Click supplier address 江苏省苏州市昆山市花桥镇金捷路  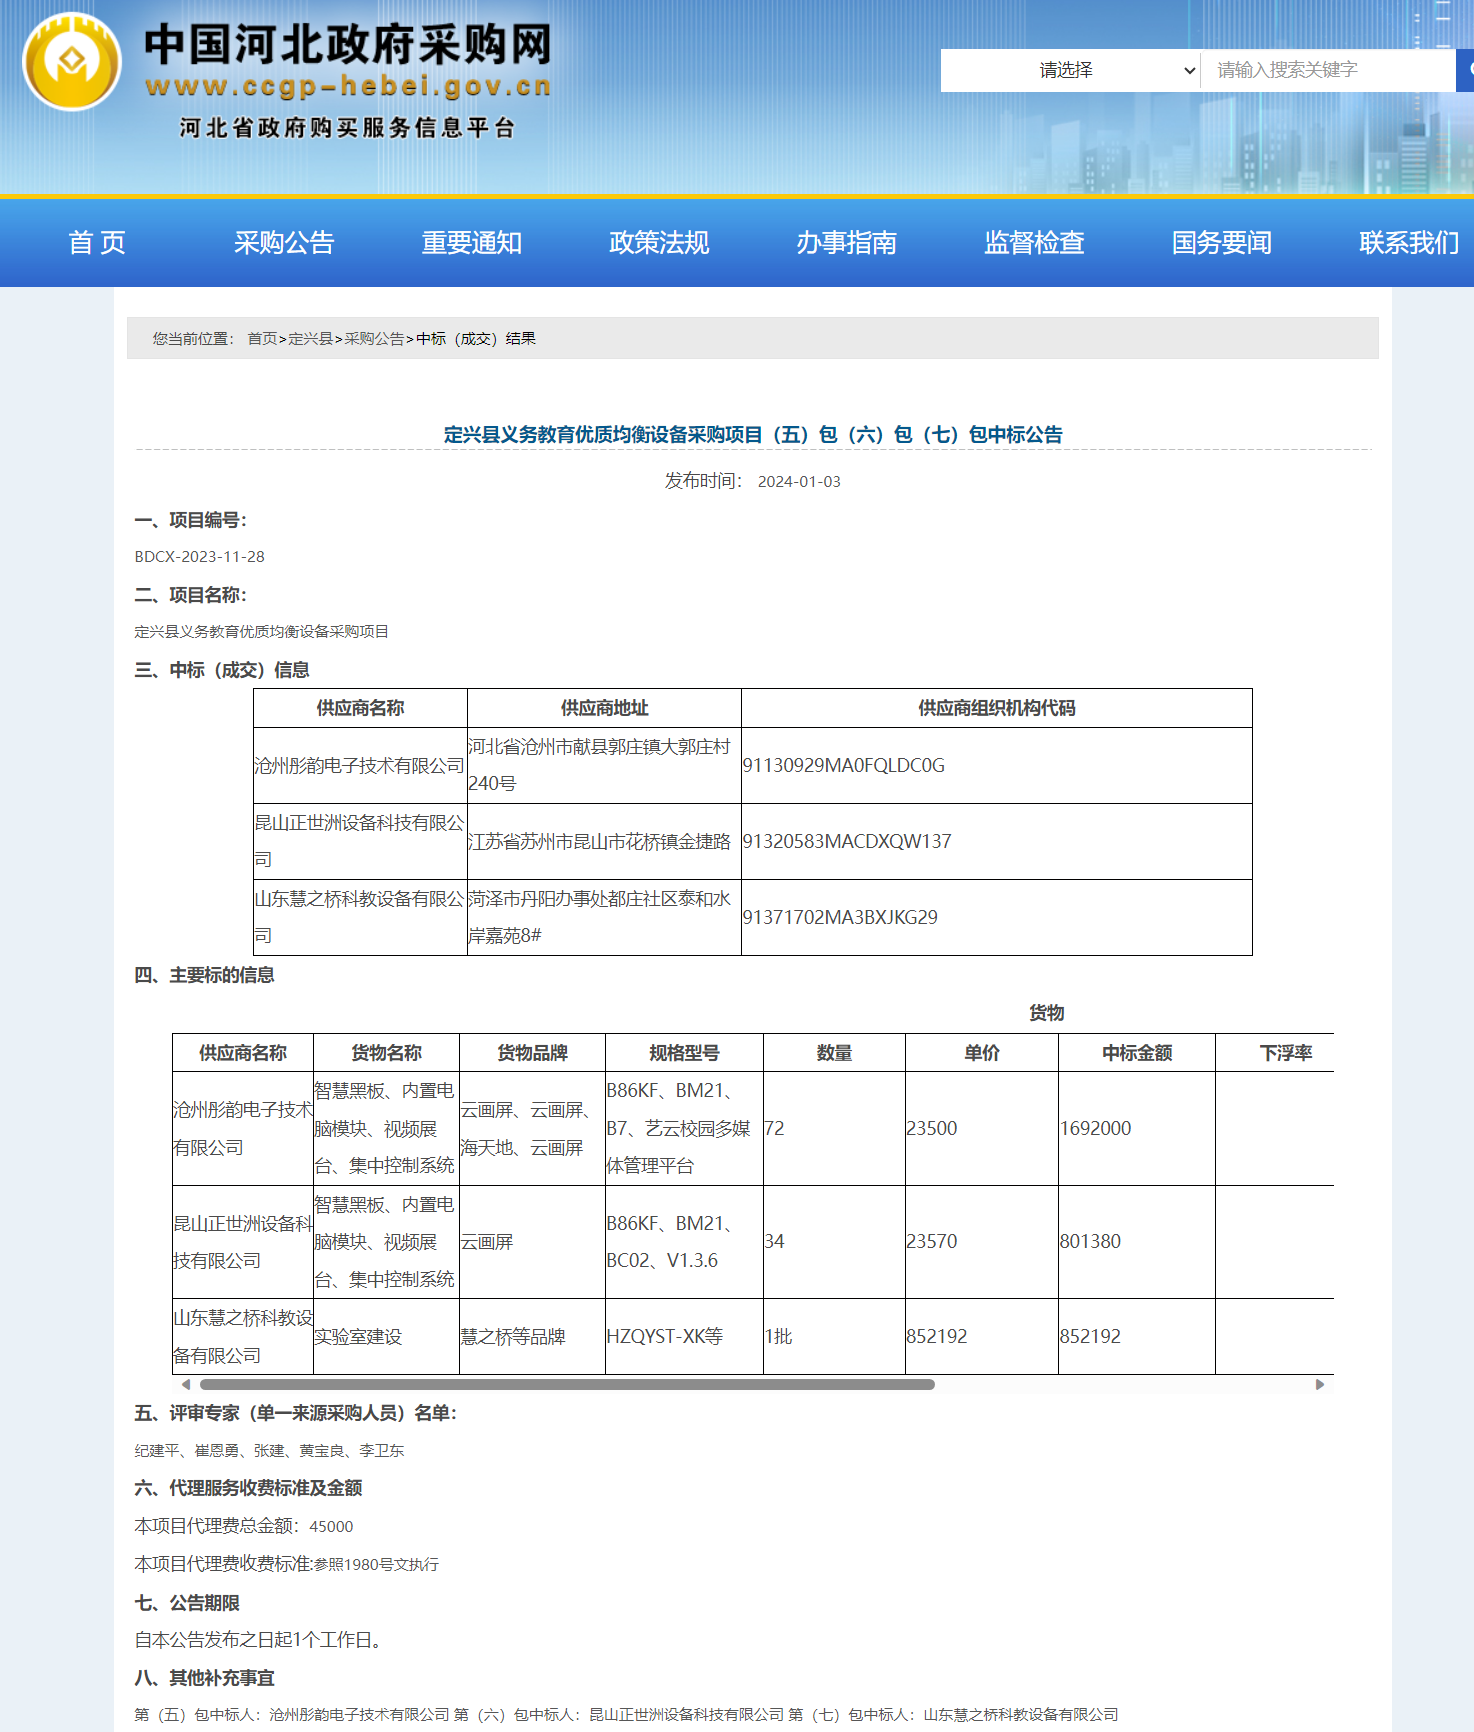[x=599, y=842]
